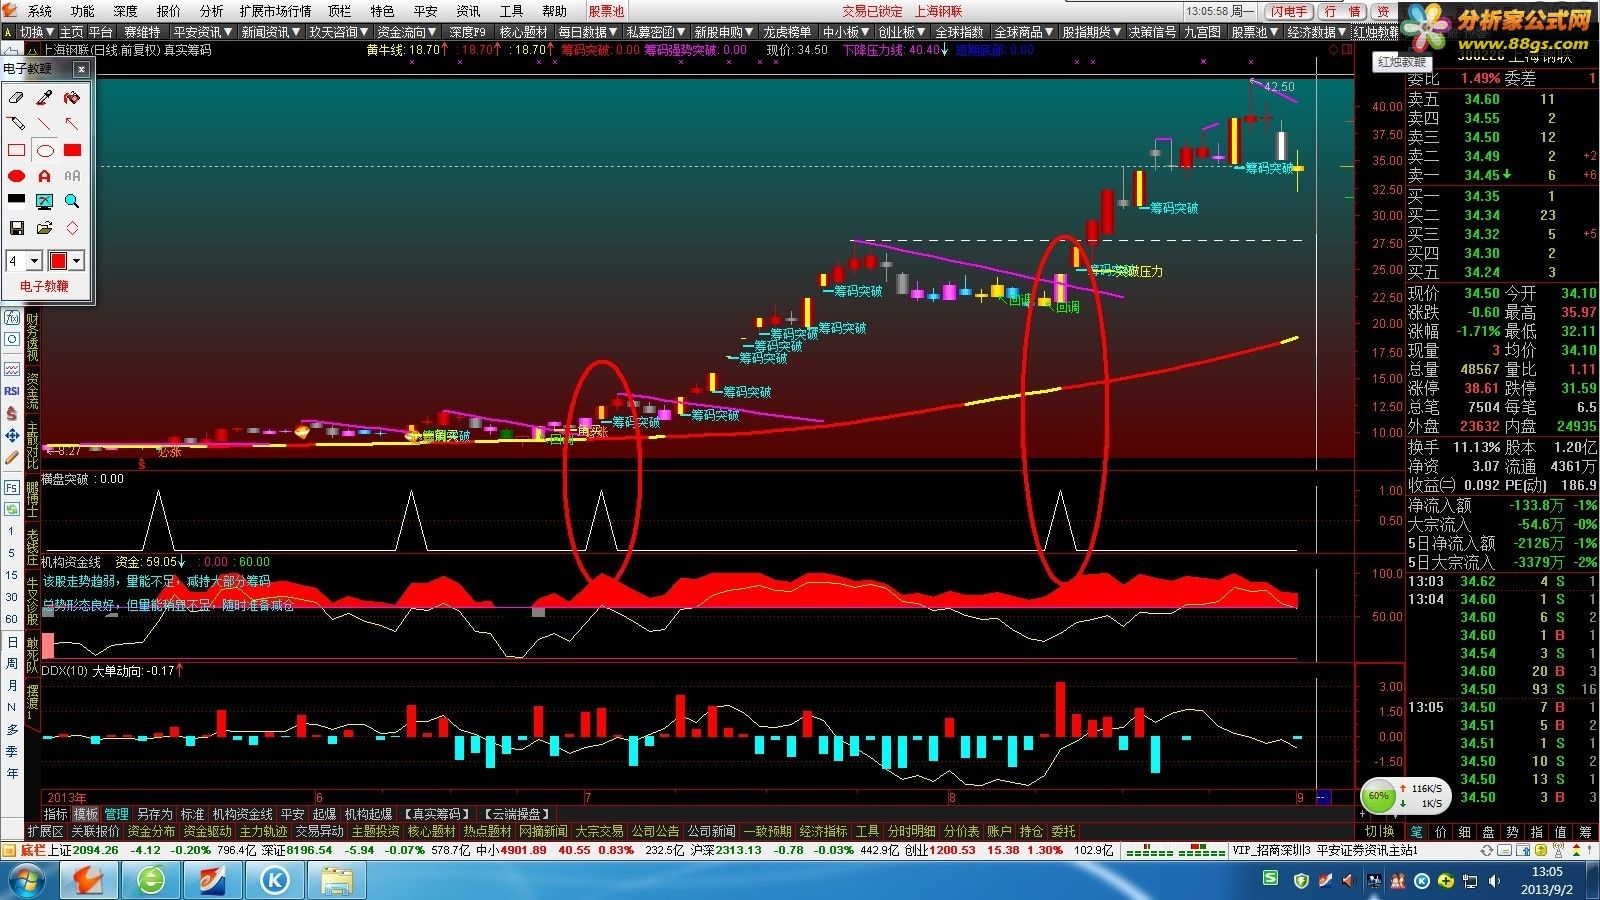The image size is (1600, 900).
Task: Open the 帮助 menu
Action: click(554, 11)
